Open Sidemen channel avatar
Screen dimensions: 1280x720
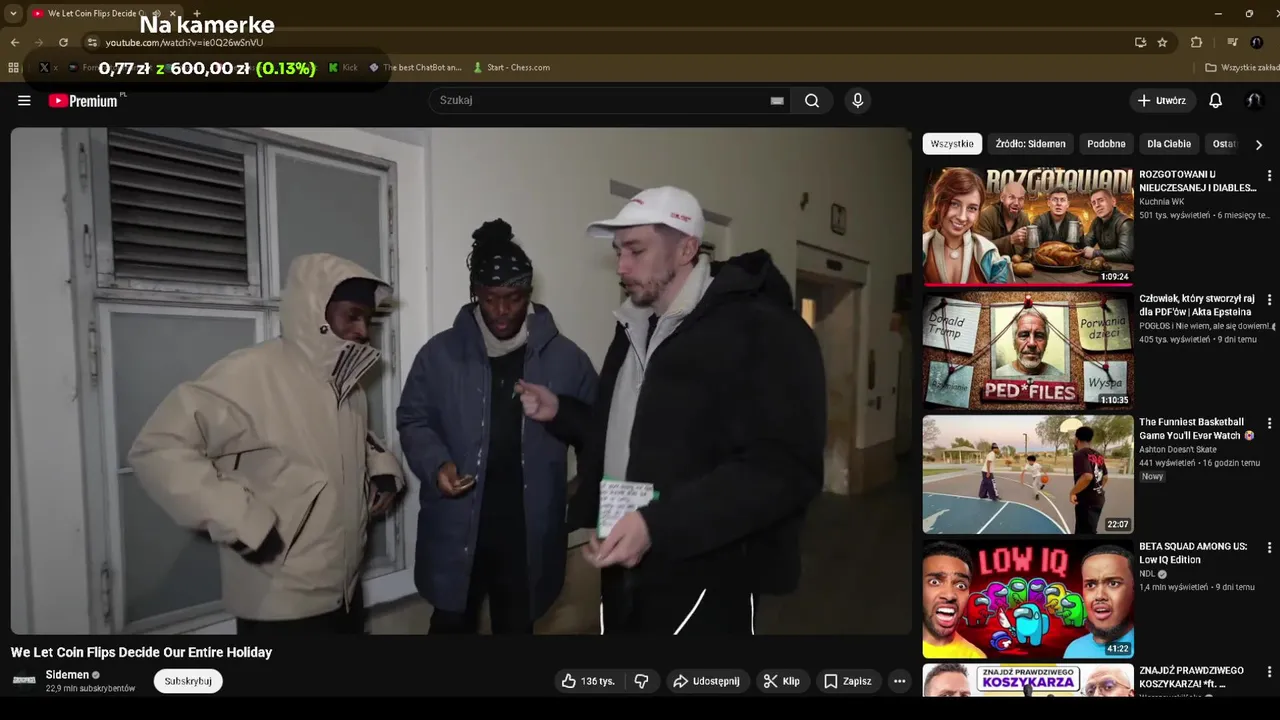pos(24,681)
